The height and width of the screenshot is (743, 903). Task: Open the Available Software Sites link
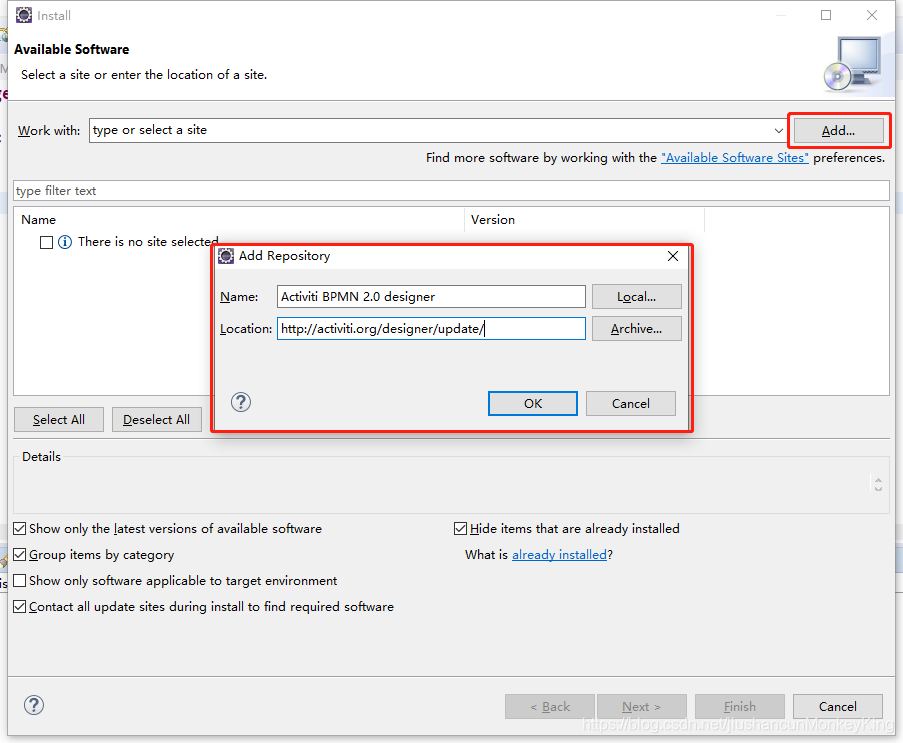(734, 158)
